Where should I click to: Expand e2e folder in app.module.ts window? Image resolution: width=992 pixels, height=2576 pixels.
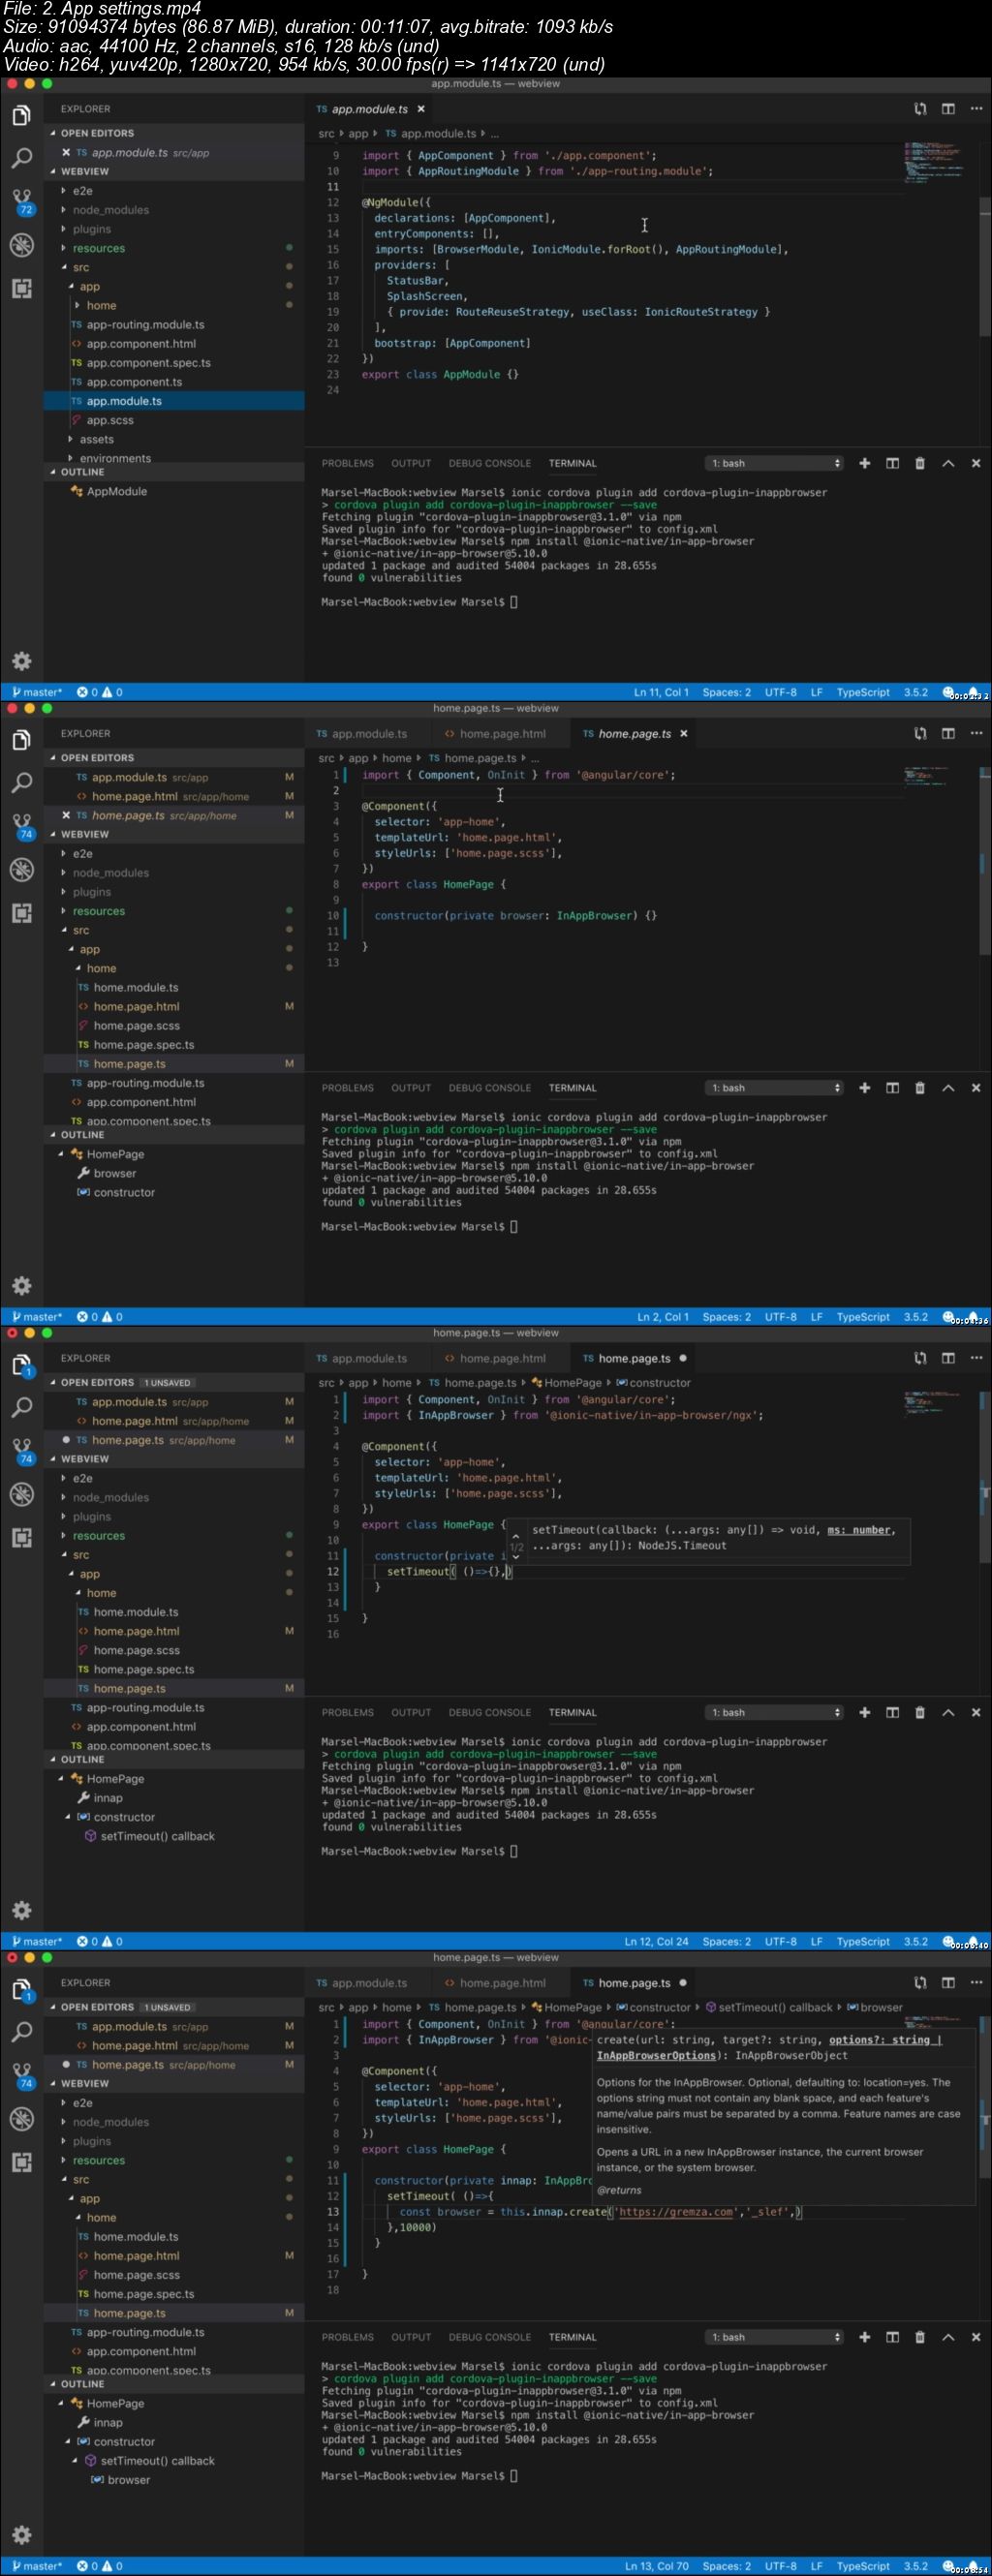point(82,191)
